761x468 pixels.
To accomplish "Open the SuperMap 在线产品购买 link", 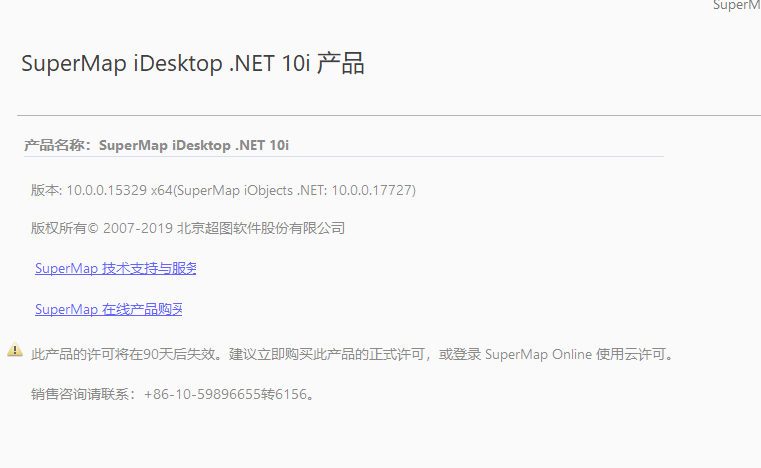I will (109, 309).
